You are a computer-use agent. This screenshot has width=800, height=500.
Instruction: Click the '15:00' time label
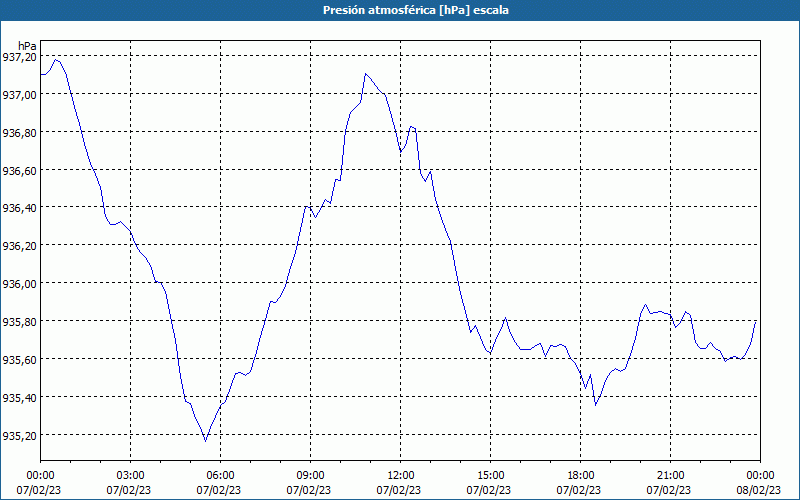tap(490, 476)
